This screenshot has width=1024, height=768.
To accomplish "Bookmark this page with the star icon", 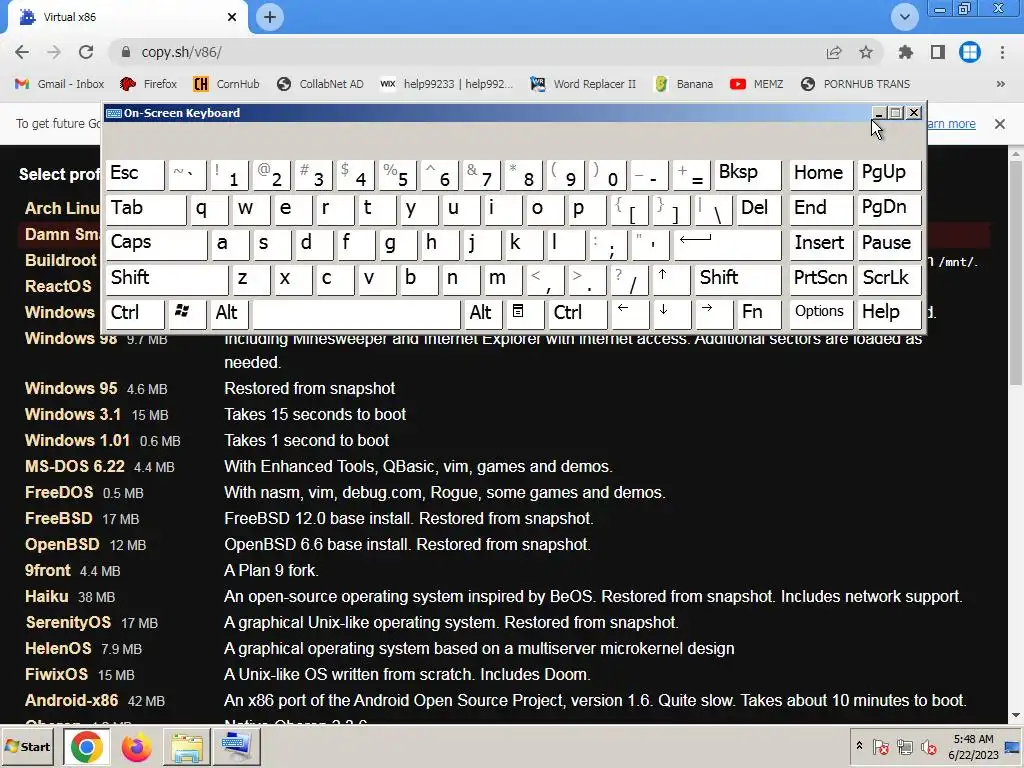I will tap(866, 52).
